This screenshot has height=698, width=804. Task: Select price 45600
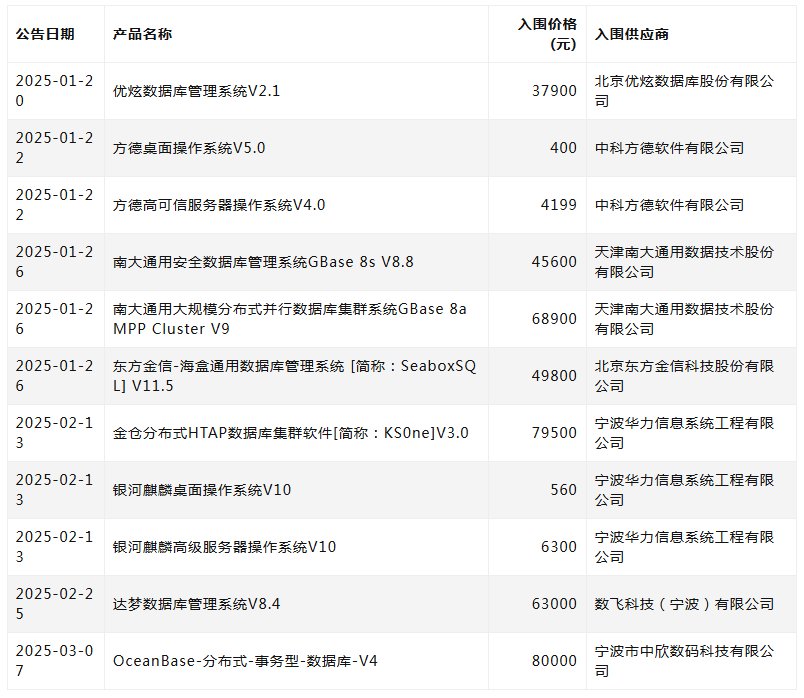coord(554,262)
